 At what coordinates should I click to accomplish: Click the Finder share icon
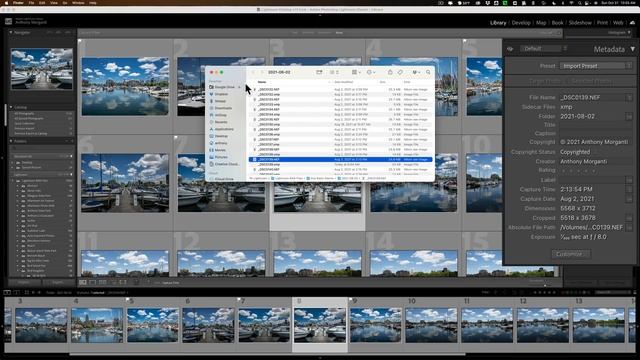pos(390,72)
